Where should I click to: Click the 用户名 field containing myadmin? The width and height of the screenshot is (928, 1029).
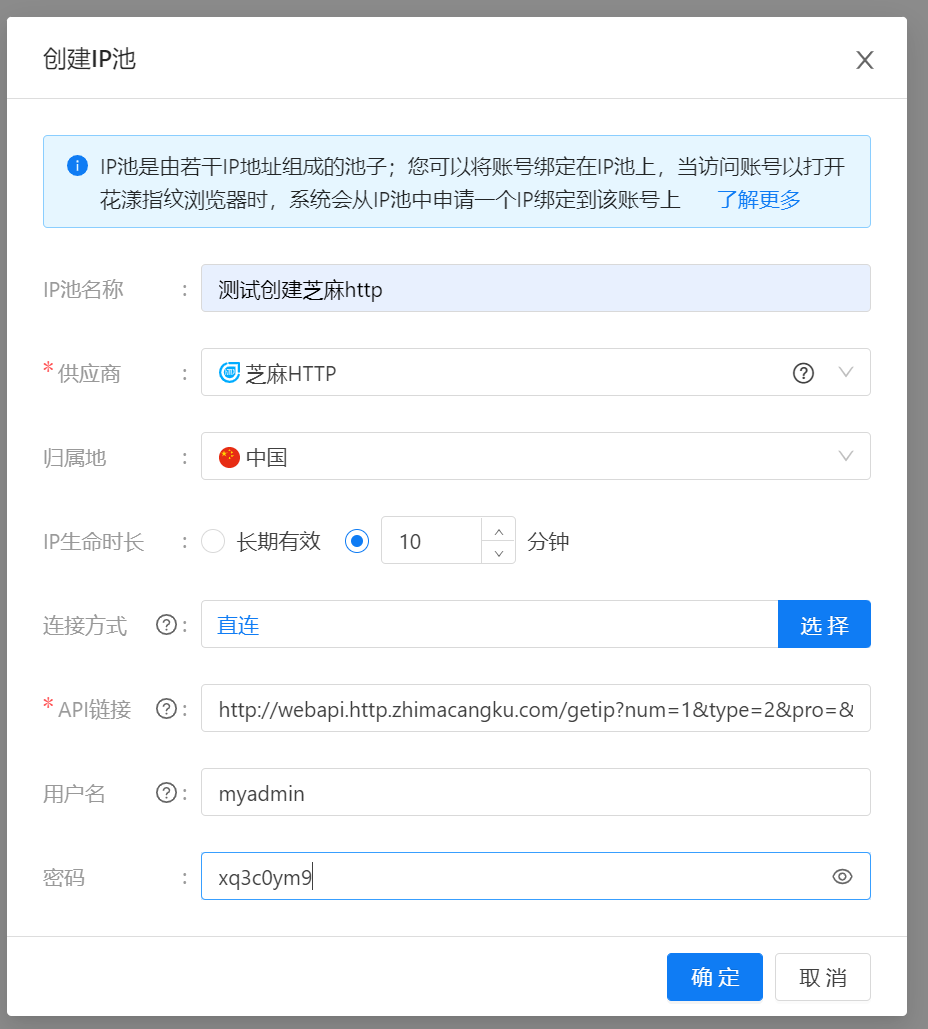(x=536, y=792)
